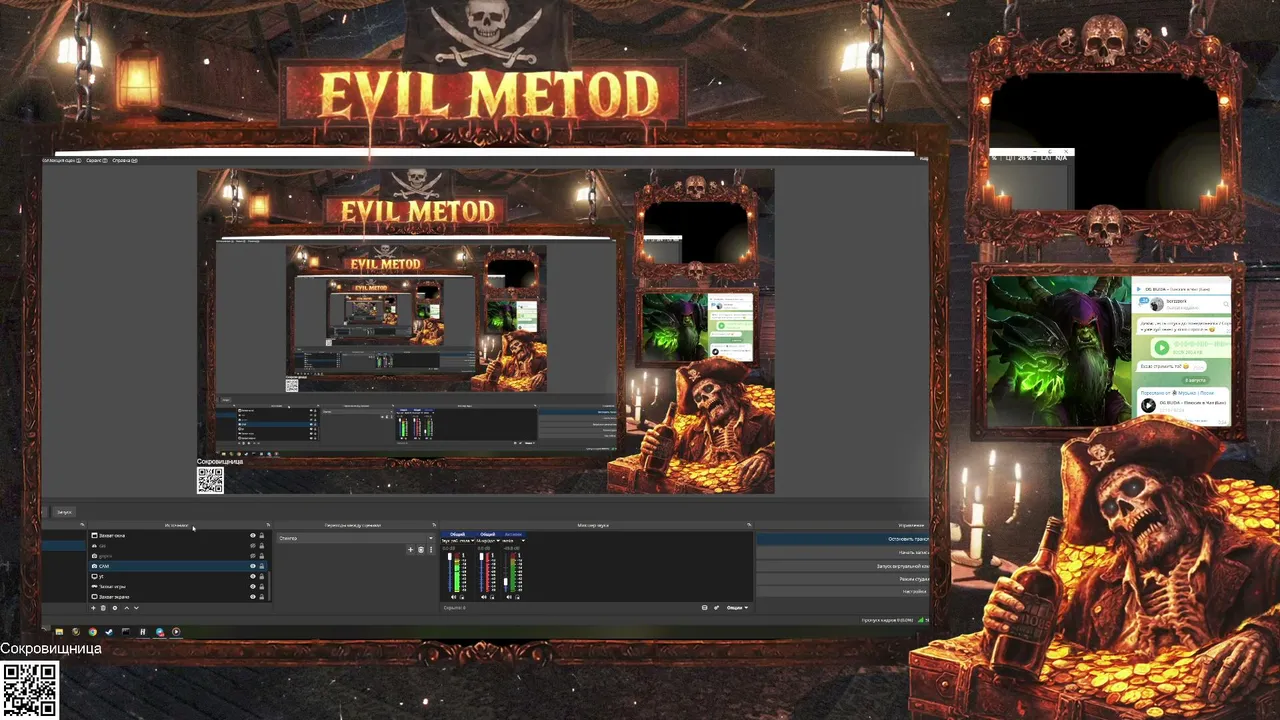The height and width of the screenshot is (720, 1280).
Task: Open the Опции dropdown in the audio mixer
Action: click(737, 608)
